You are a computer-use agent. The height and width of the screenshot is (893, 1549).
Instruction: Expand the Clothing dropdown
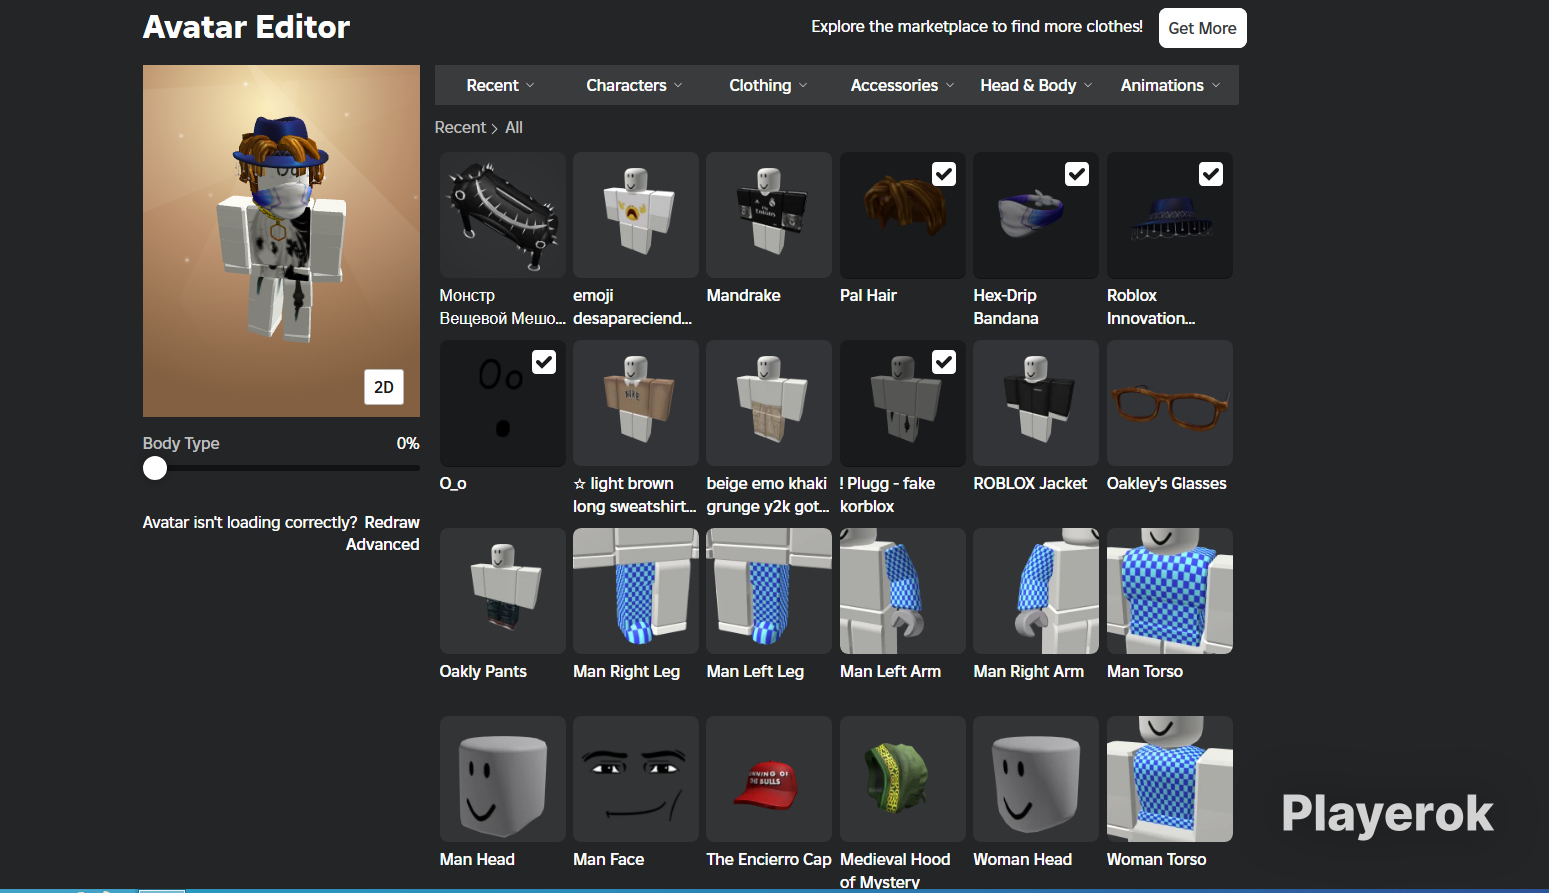(768, 85)
